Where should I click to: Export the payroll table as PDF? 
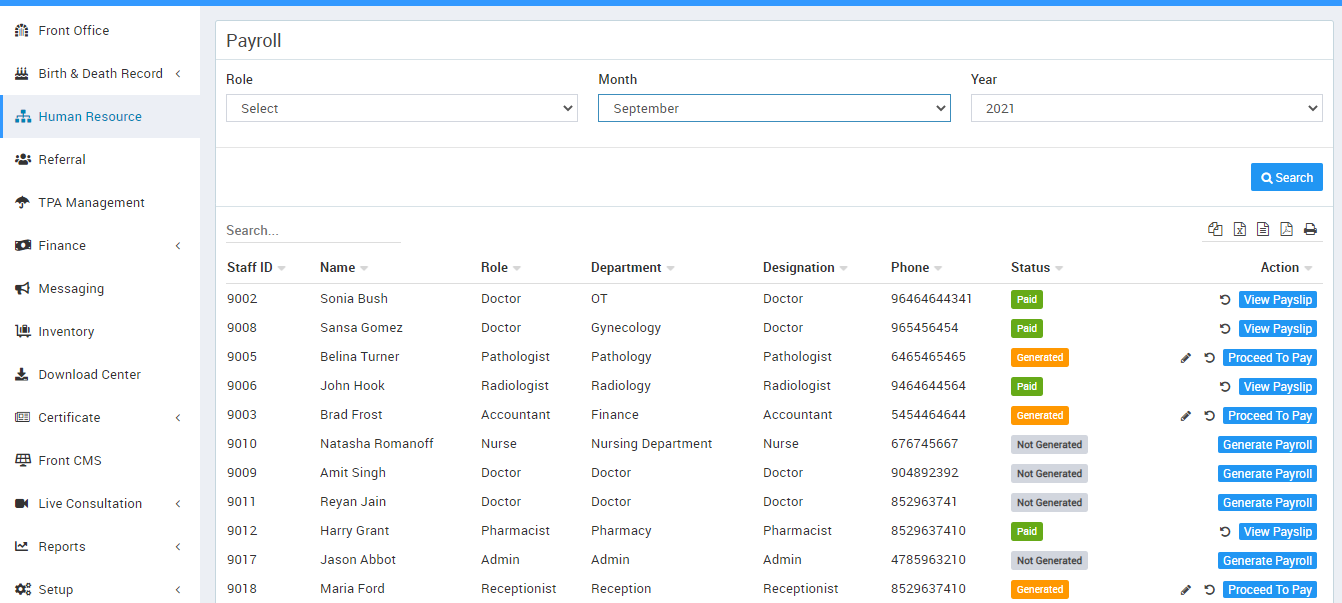(1286, 229)
